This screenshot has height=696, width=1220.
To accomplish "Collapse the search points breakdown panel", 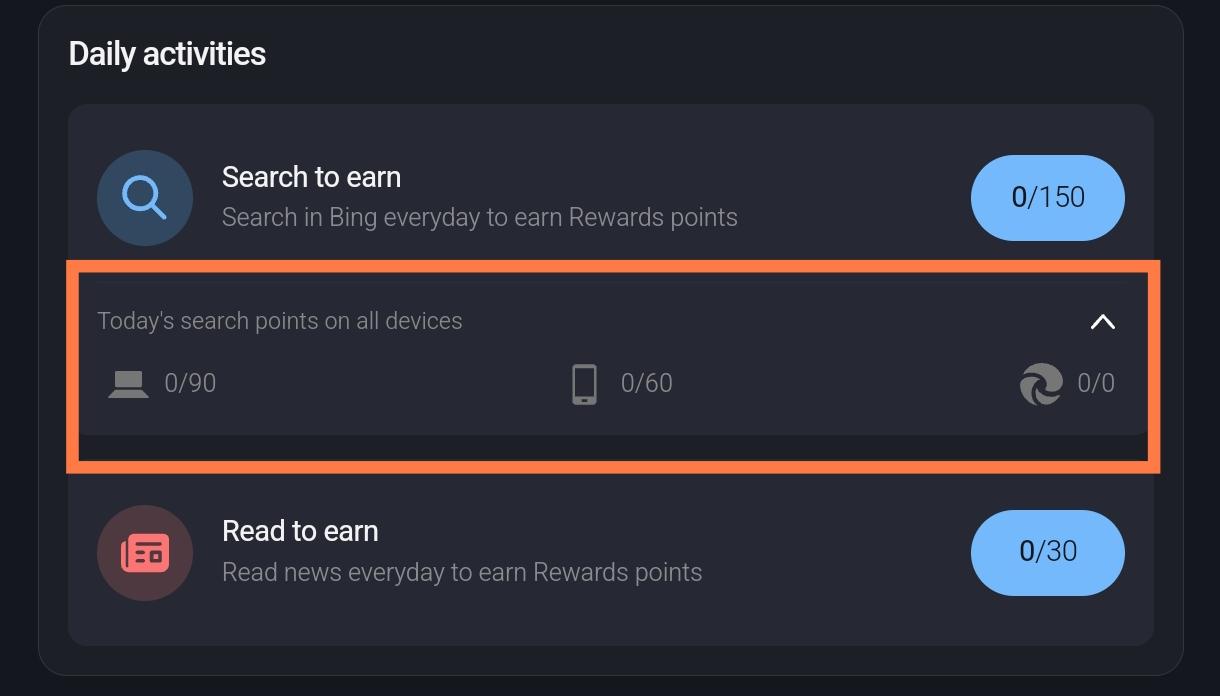I will [1102, 322].
